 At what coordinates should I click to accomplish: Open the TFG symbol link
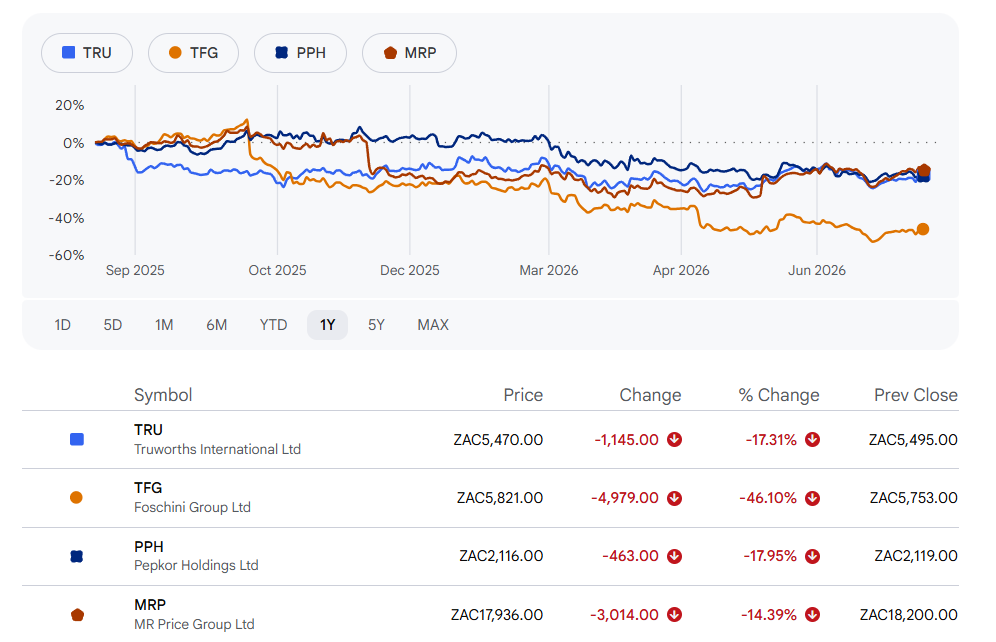click(148, 488)
